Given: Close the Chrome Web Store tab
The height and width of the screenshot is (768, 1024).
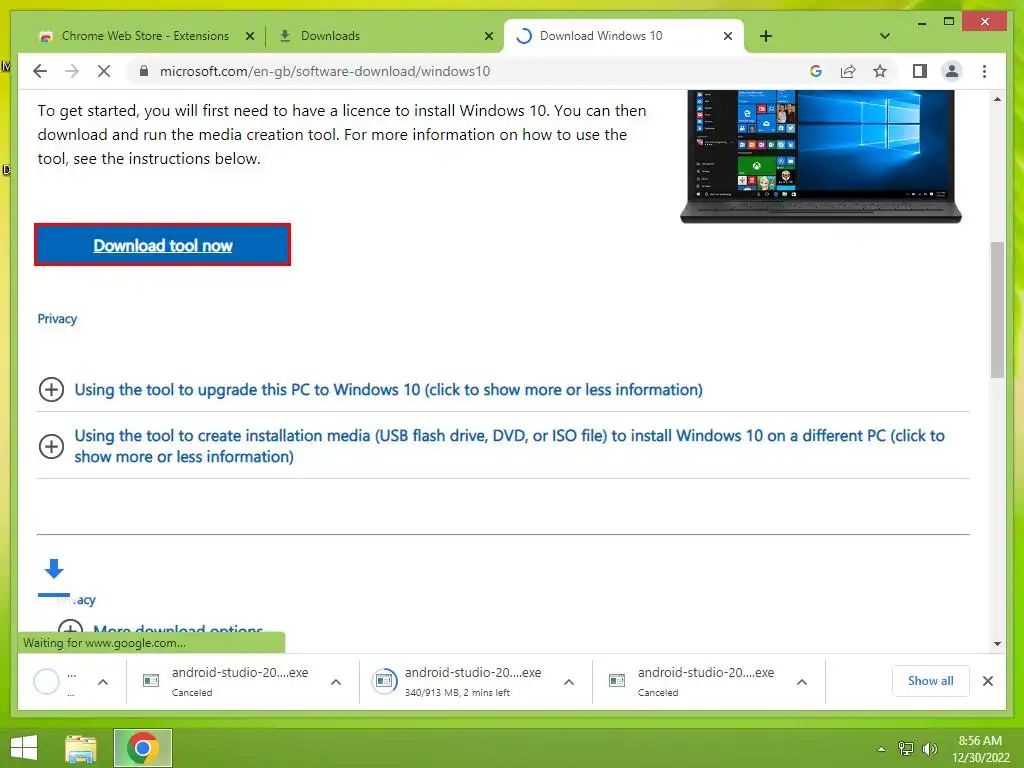Looking at the screenshot, I should pos(249,36).
